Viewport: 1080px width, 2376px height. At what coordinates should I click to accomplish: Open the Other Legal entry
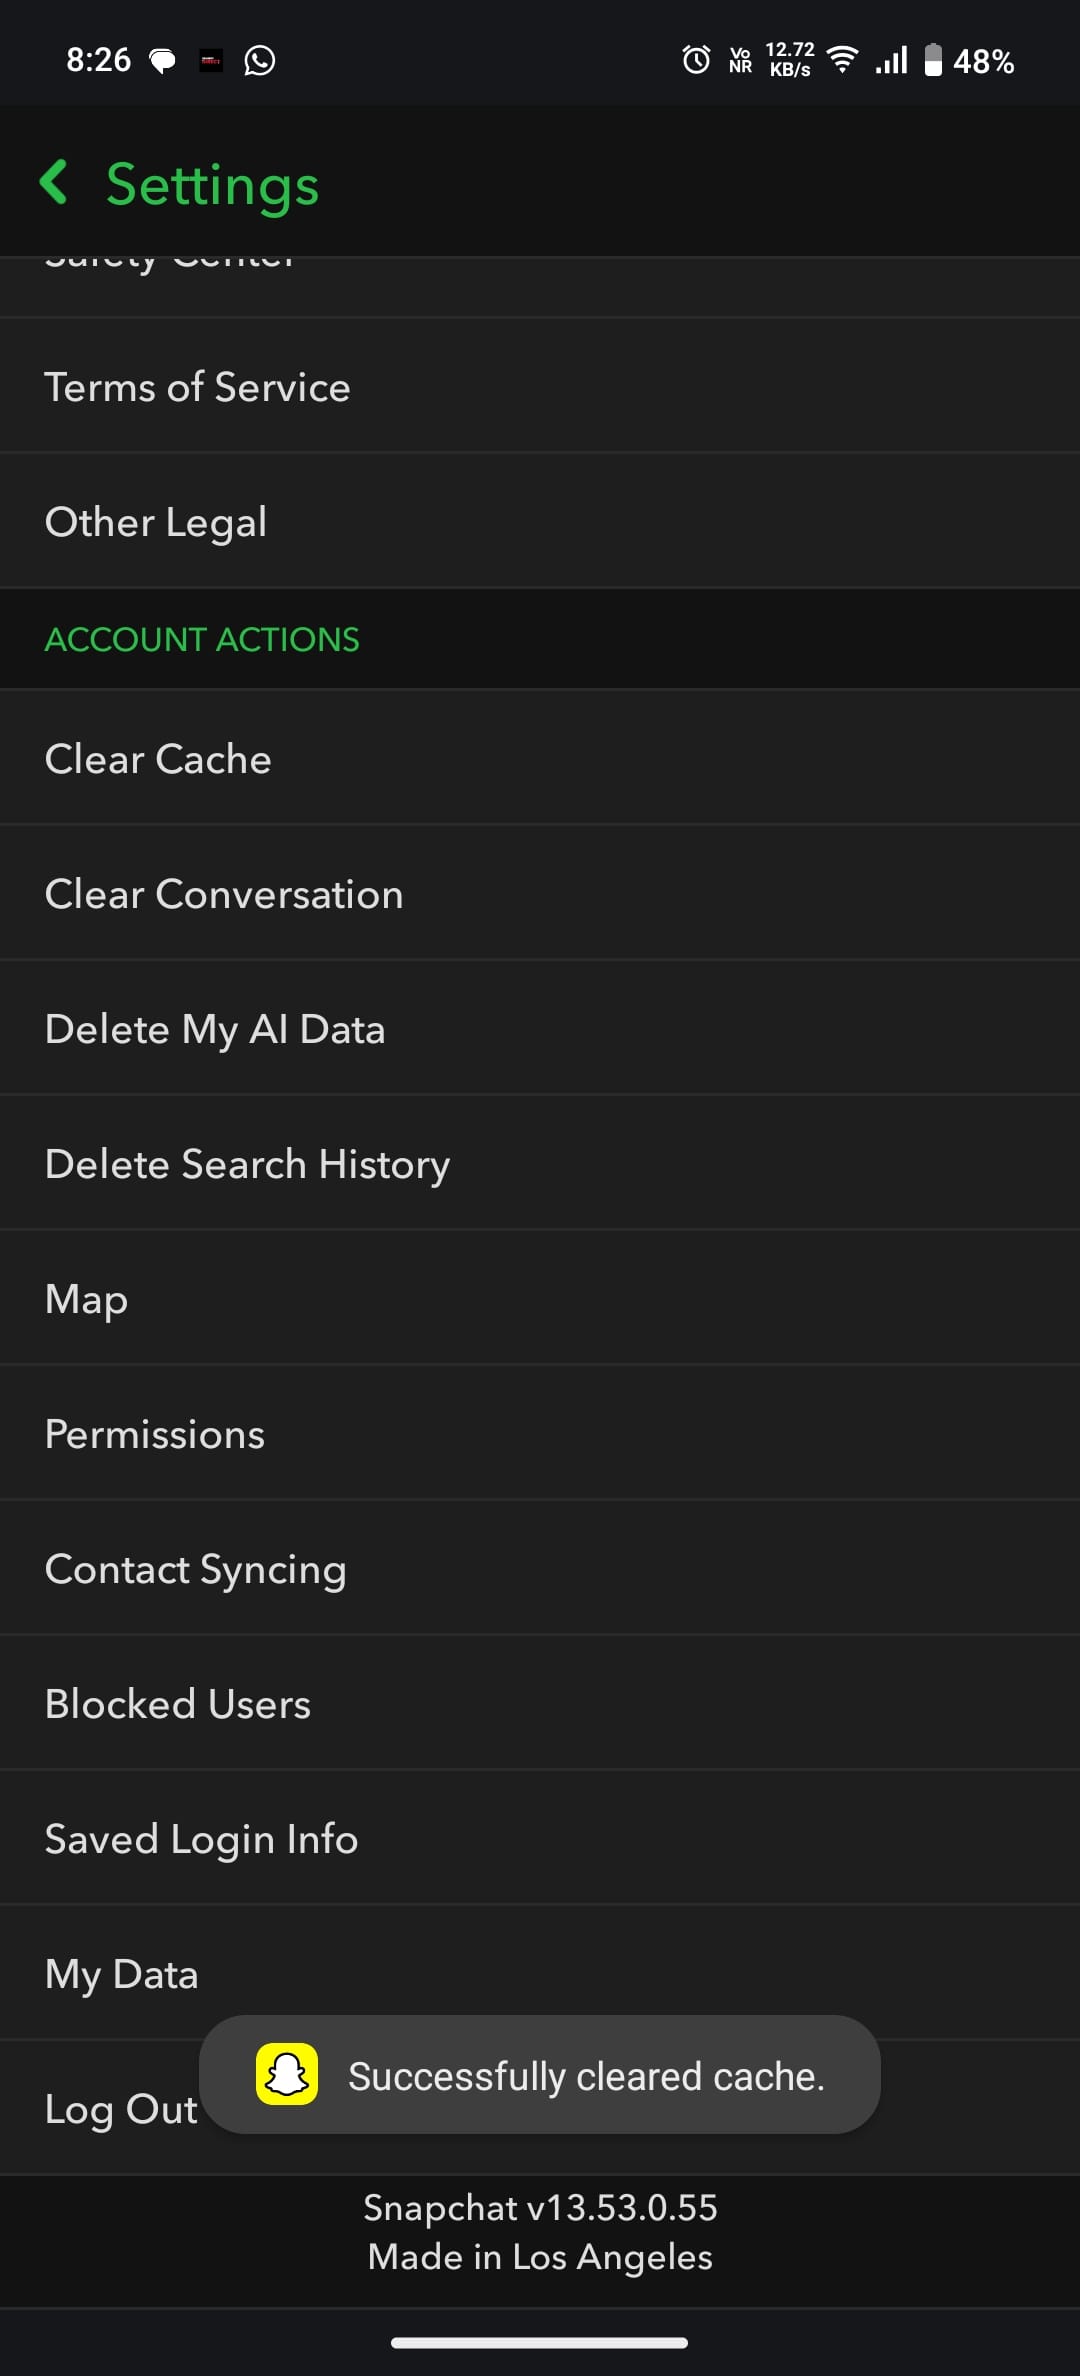[156, 522]
